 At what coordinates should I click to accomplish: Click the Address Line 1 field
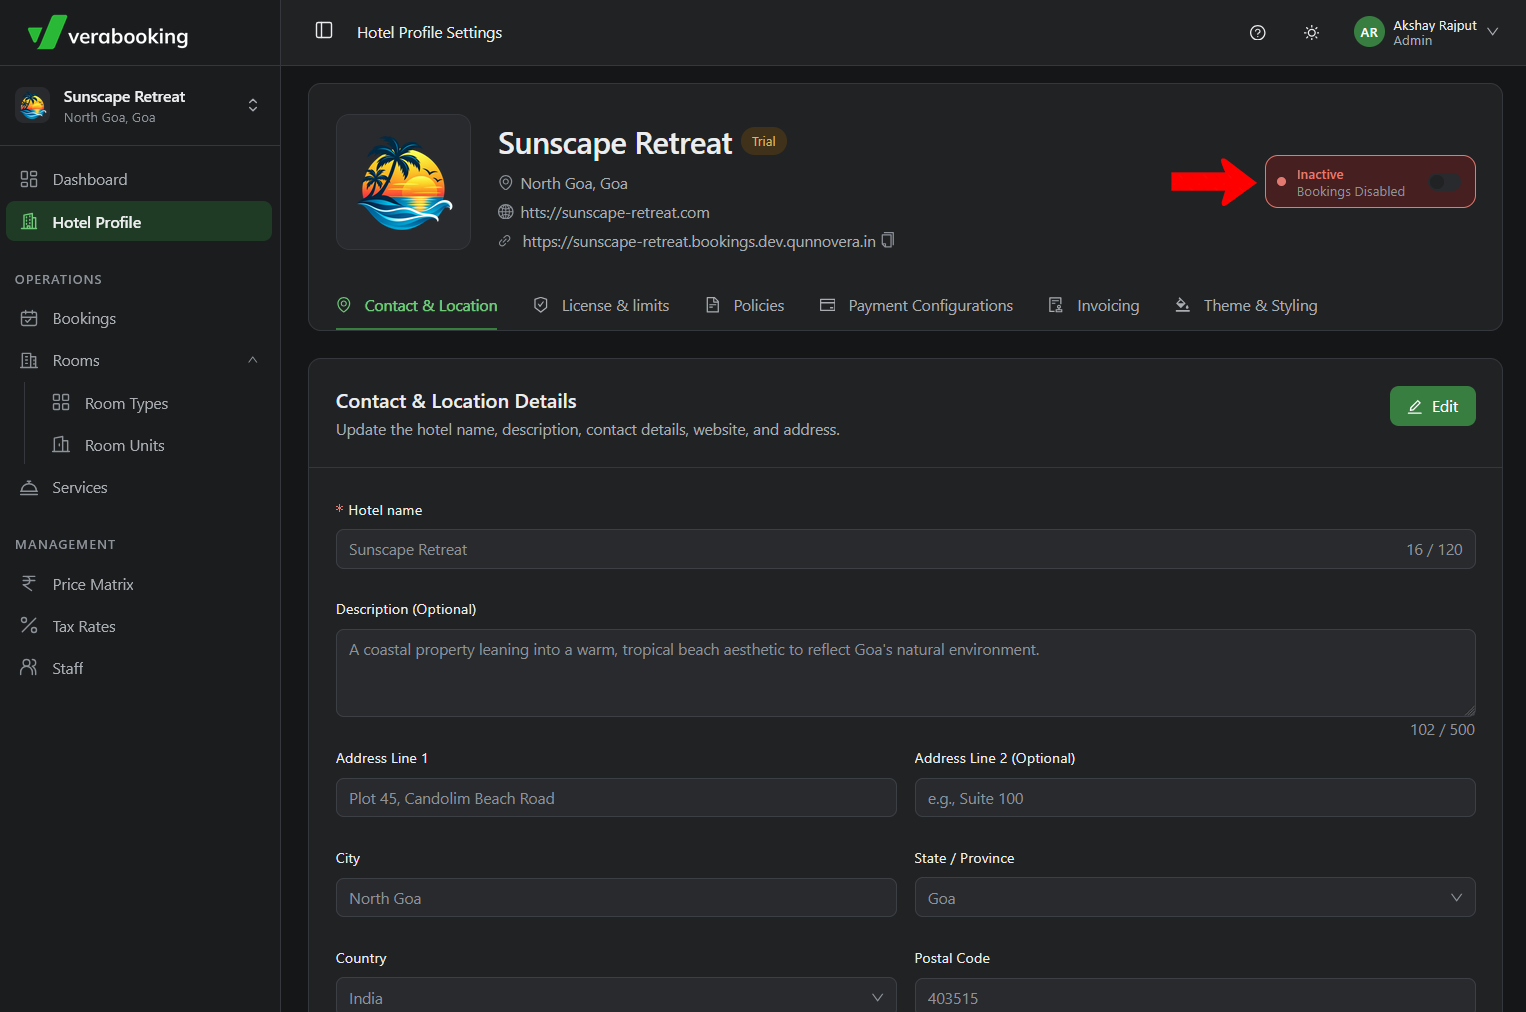pyautogui.click(x=616, y=798)
